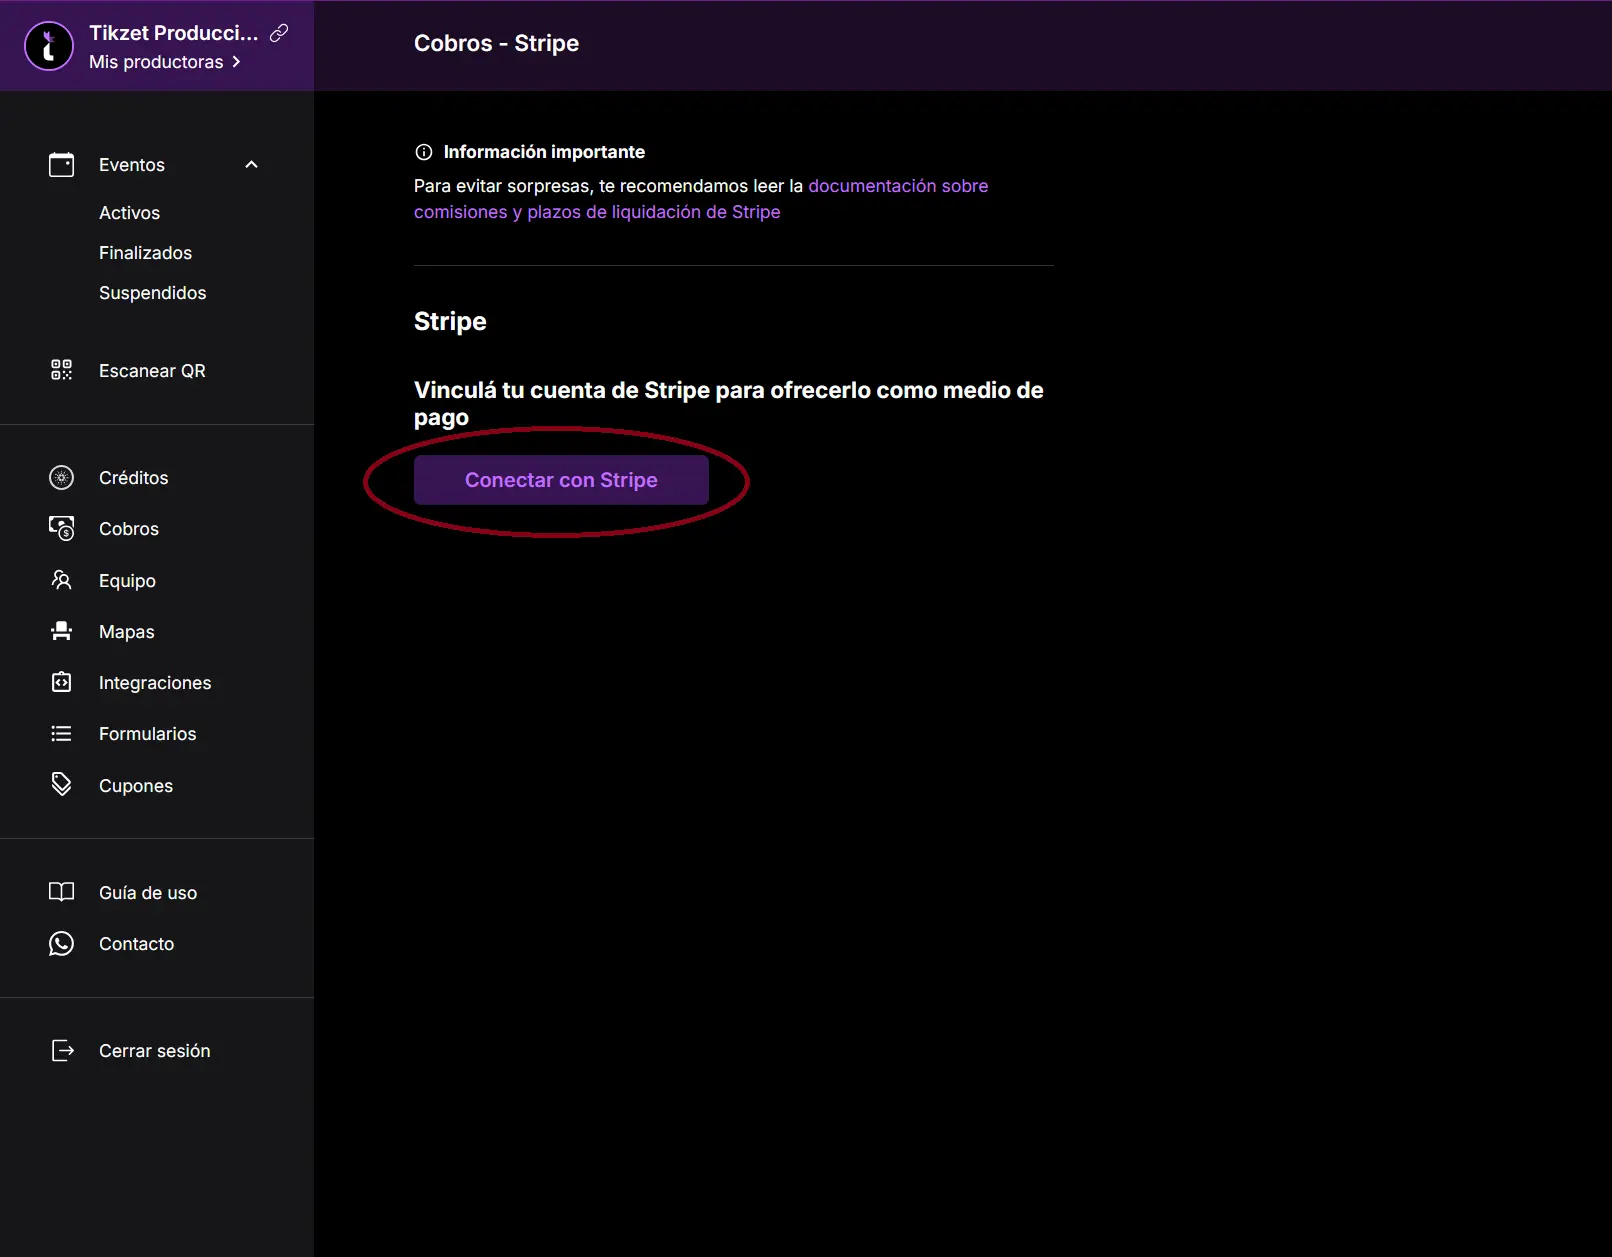Image resolution: width=1612 pixels, height=1257 pixels.
Task: Go to Cobros in sidebar
Action: point(128,529)
